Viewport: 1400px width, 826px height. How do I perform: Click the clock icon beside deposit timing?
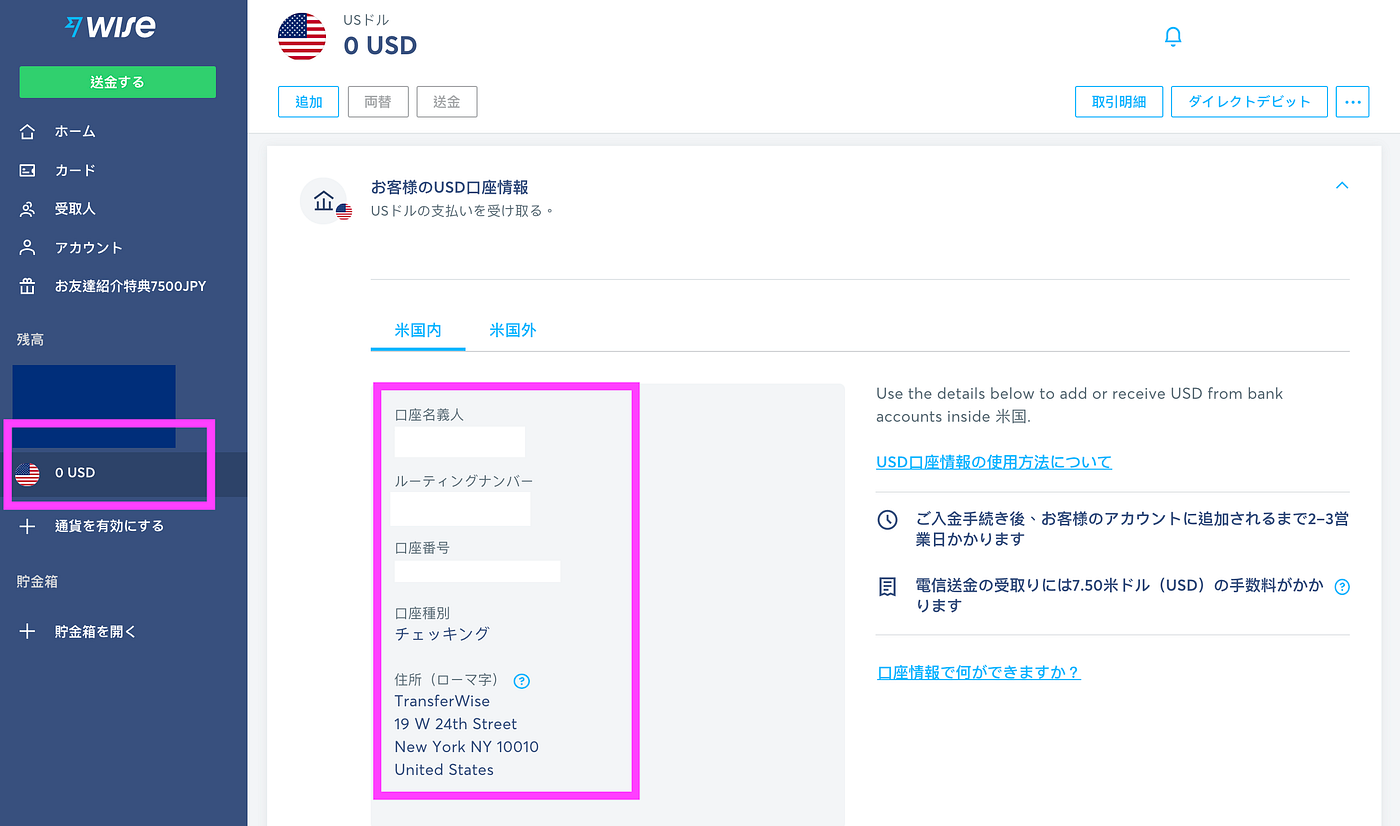pyautogui.click(x=887, y=520)
